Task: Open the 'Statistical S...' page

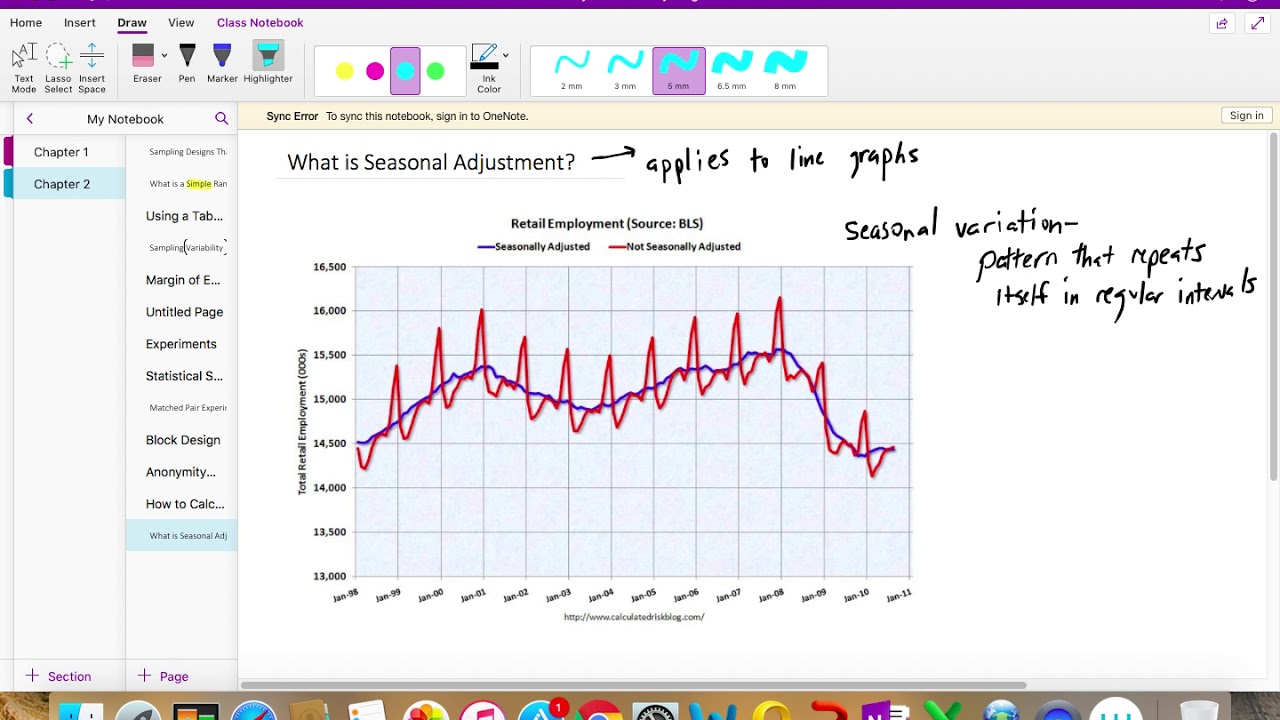Action: (182, 376)
